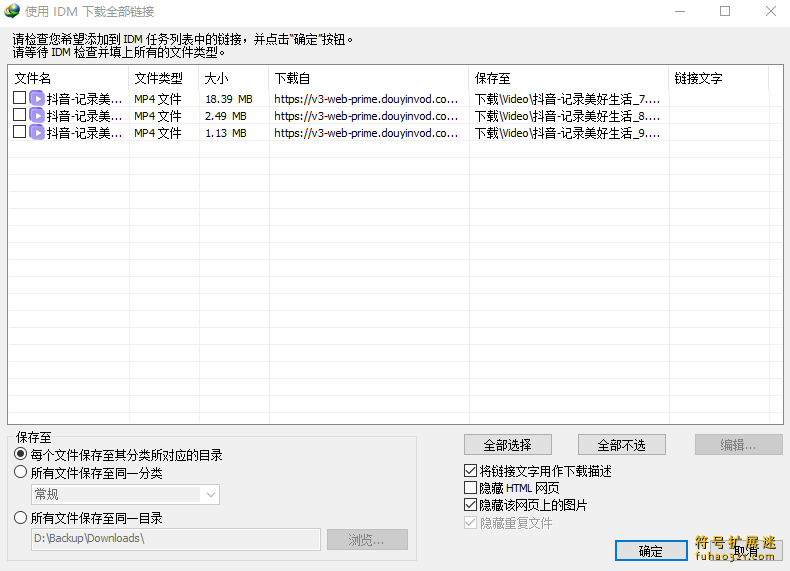
Task: Select the 18.39 MB size cell
Action: [x=229, y=99]
